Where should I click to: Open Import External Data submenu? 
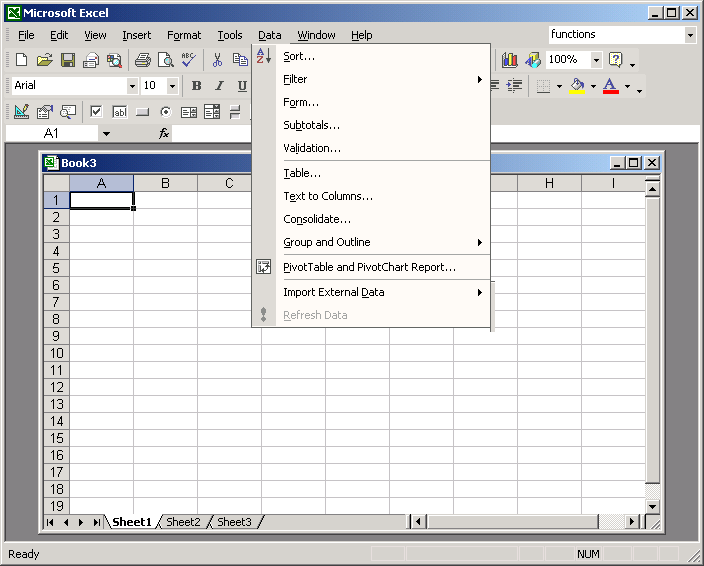[370, 292]
